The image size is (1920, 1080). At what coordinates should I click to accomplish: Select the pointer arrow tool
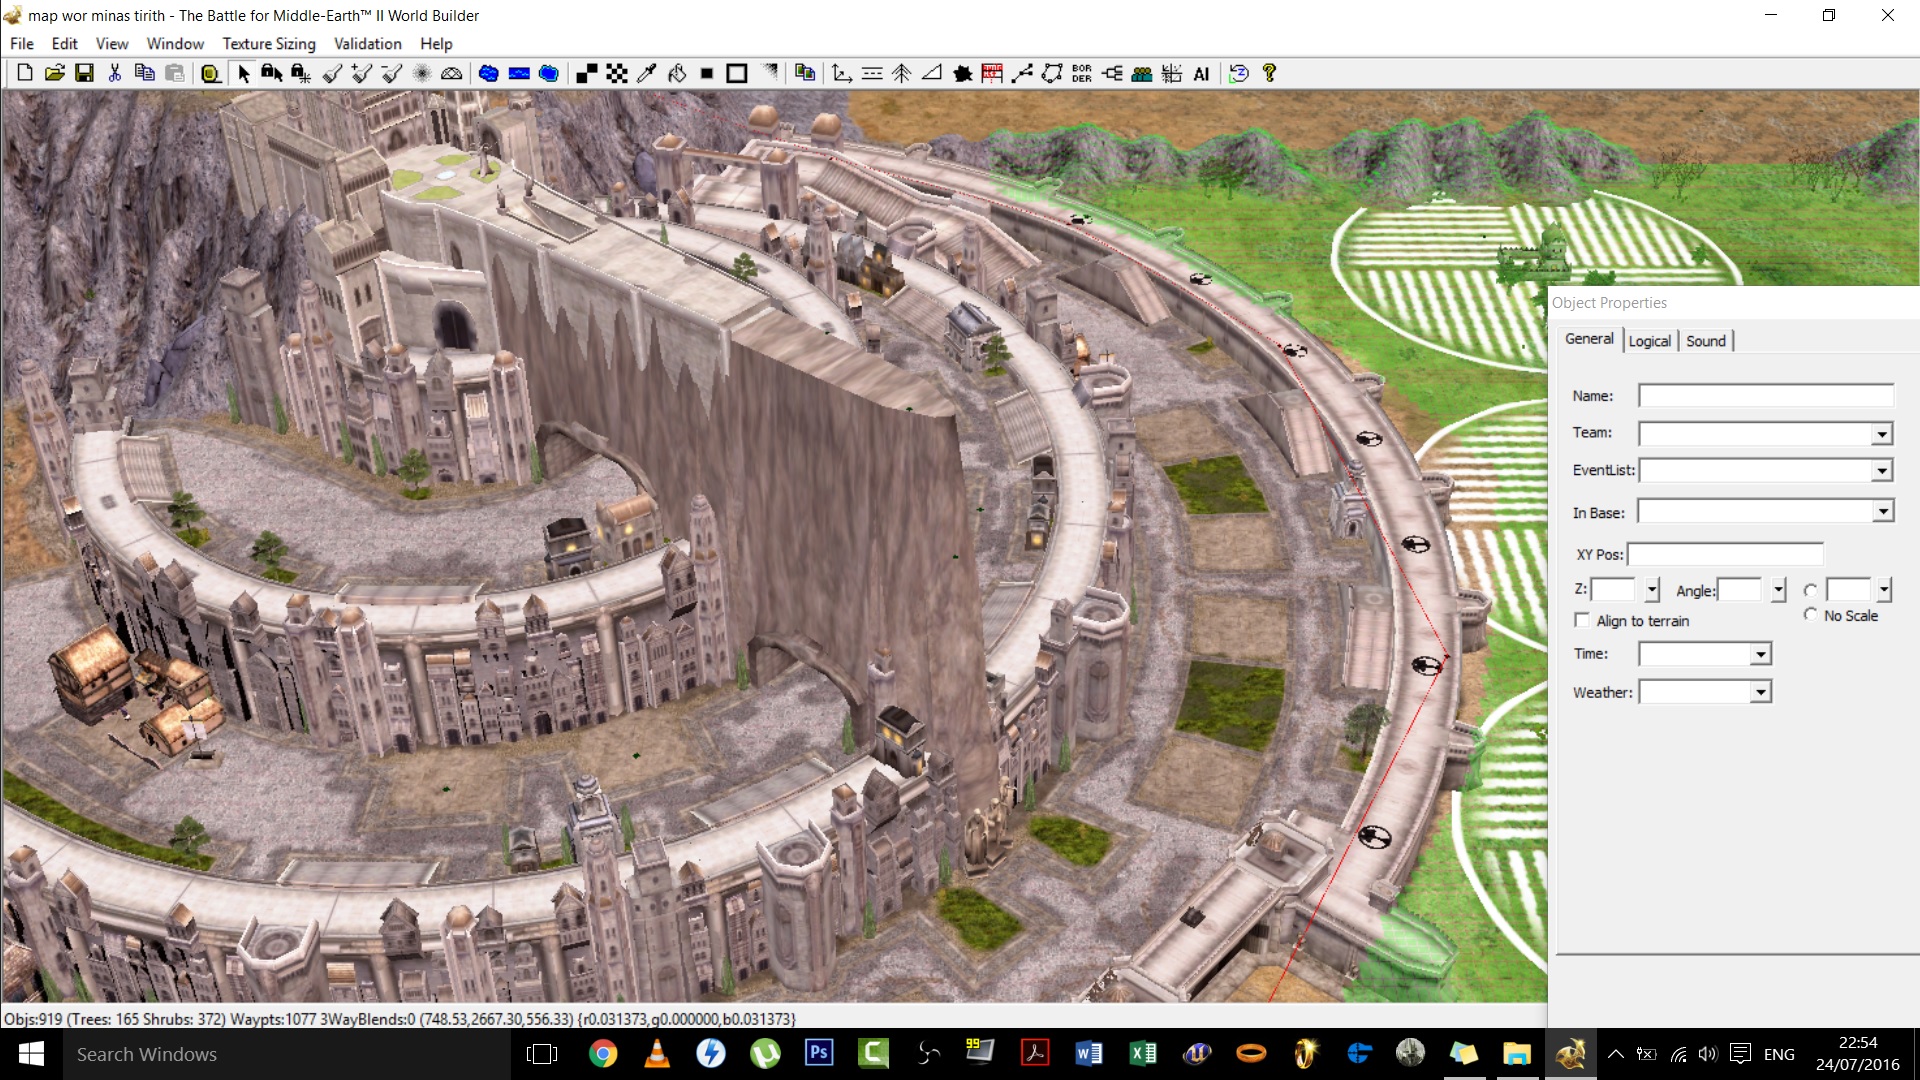pyautogui.click(x=243, y=73)
